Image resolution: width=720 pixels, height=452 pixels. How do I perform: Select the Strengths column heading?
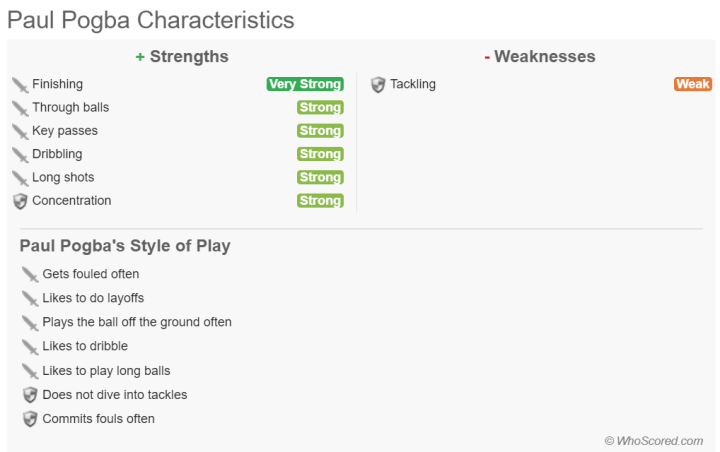point(182,57)
